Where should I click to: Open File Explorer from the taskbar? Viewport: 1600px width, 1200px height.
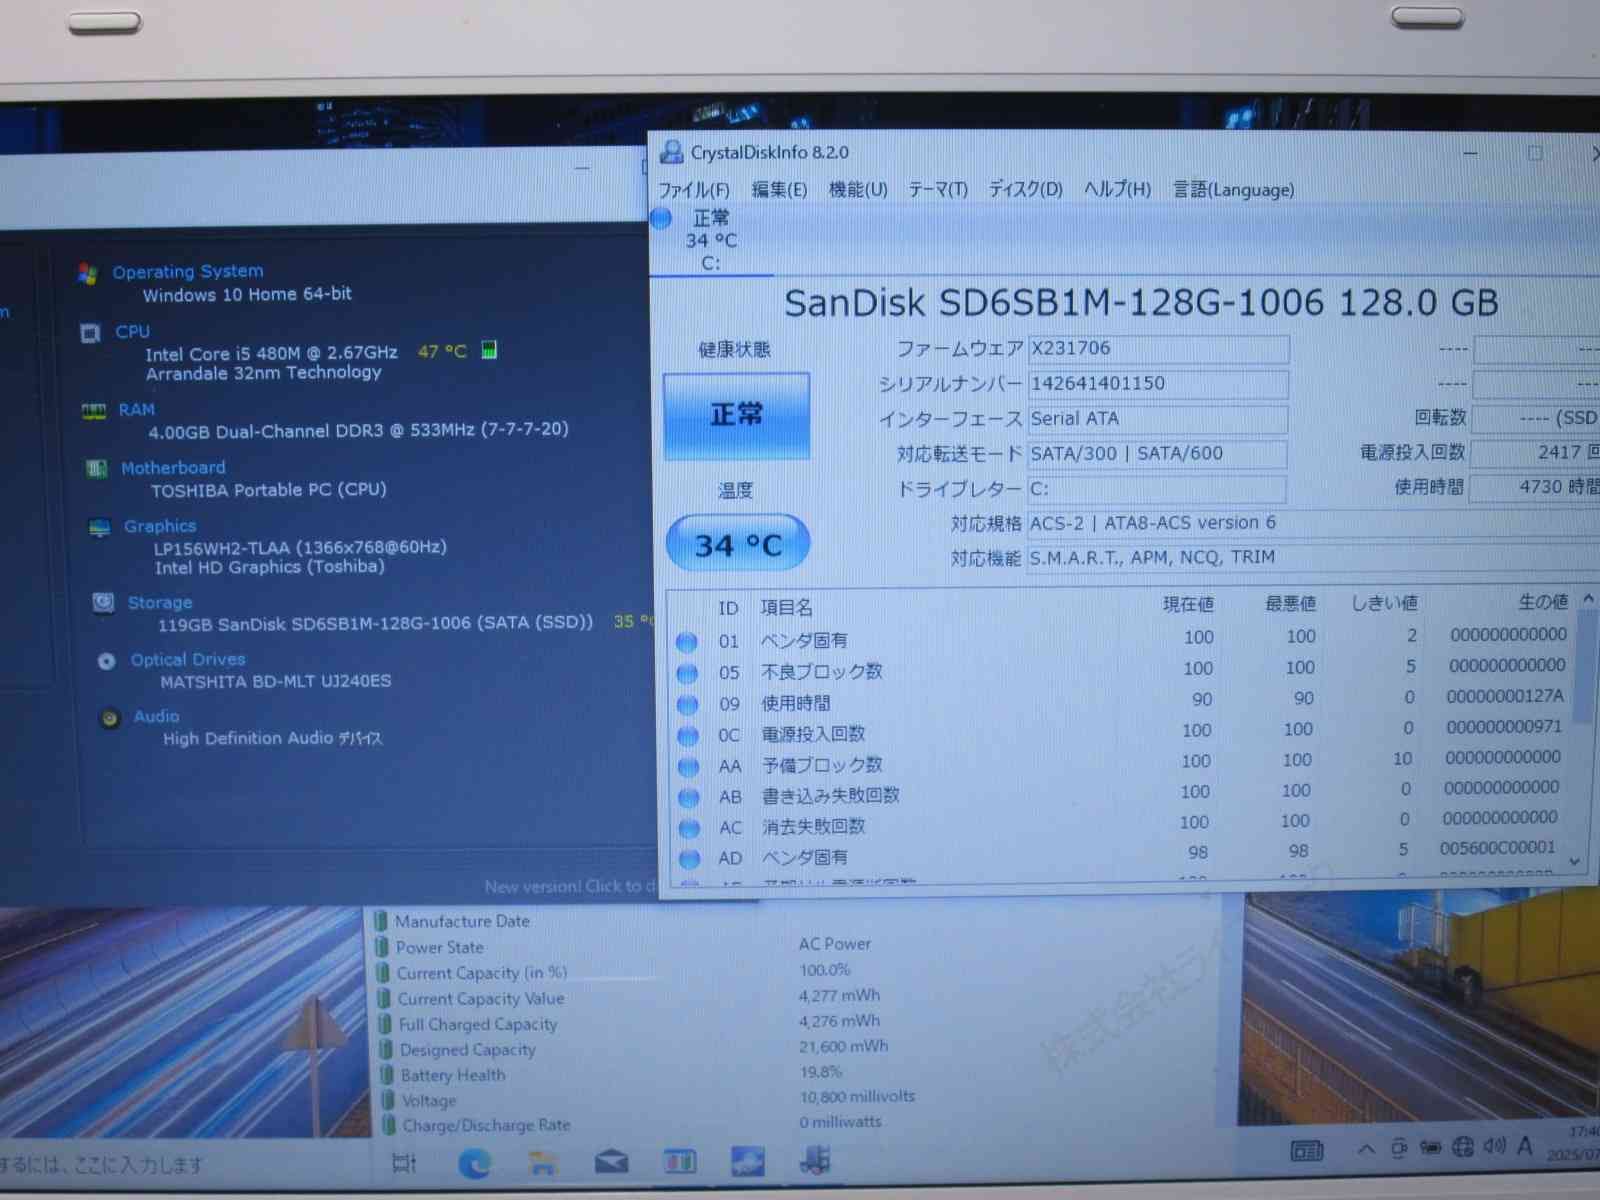pos(543,1163)
